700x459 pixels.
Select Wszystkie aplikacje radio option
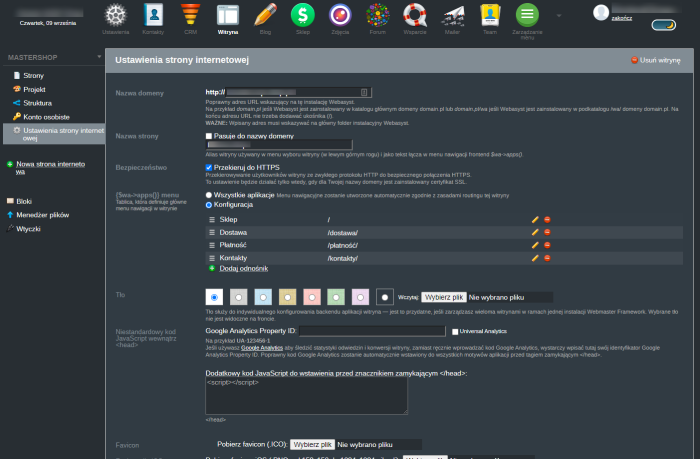click(x=208, y=195)
